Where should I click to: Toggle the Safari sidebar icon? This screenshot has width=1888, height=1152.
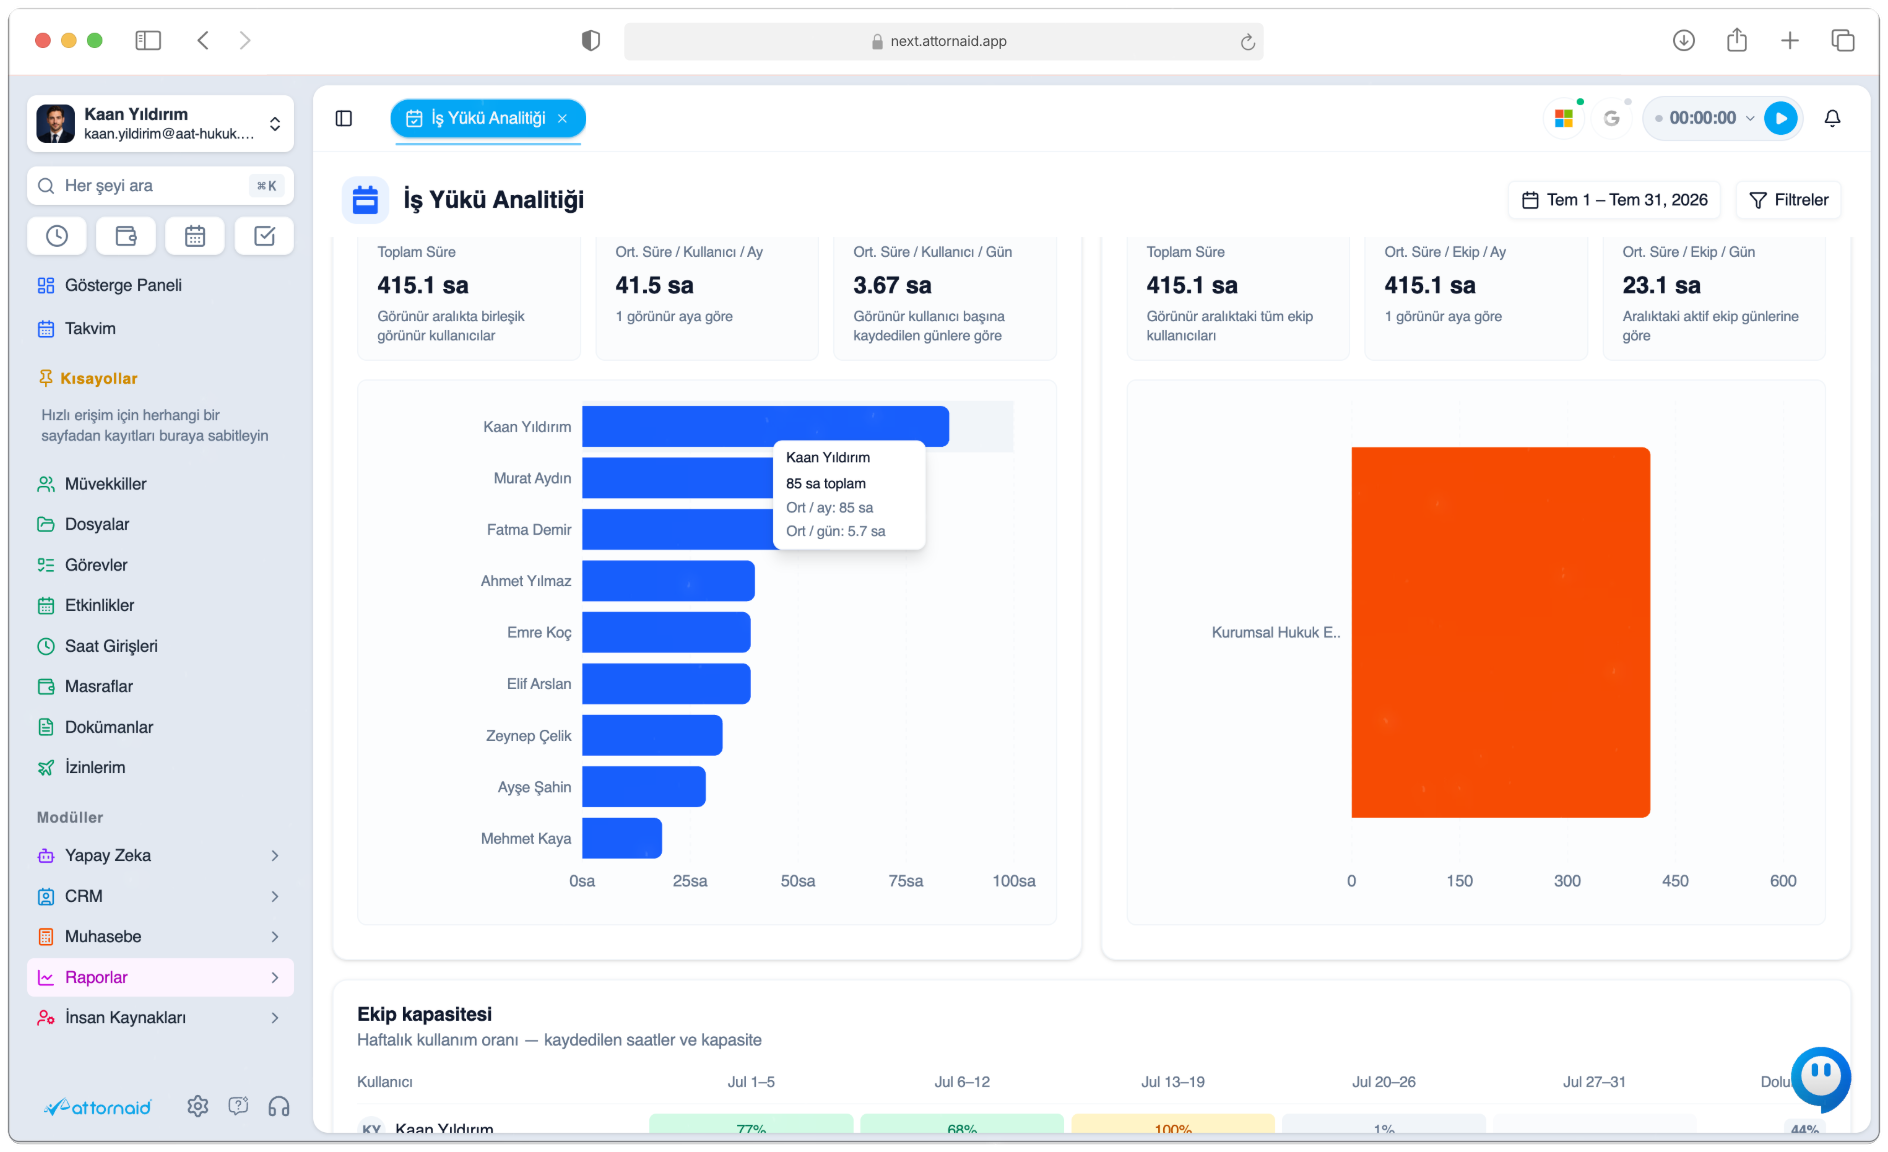click(x=148, y=40)
